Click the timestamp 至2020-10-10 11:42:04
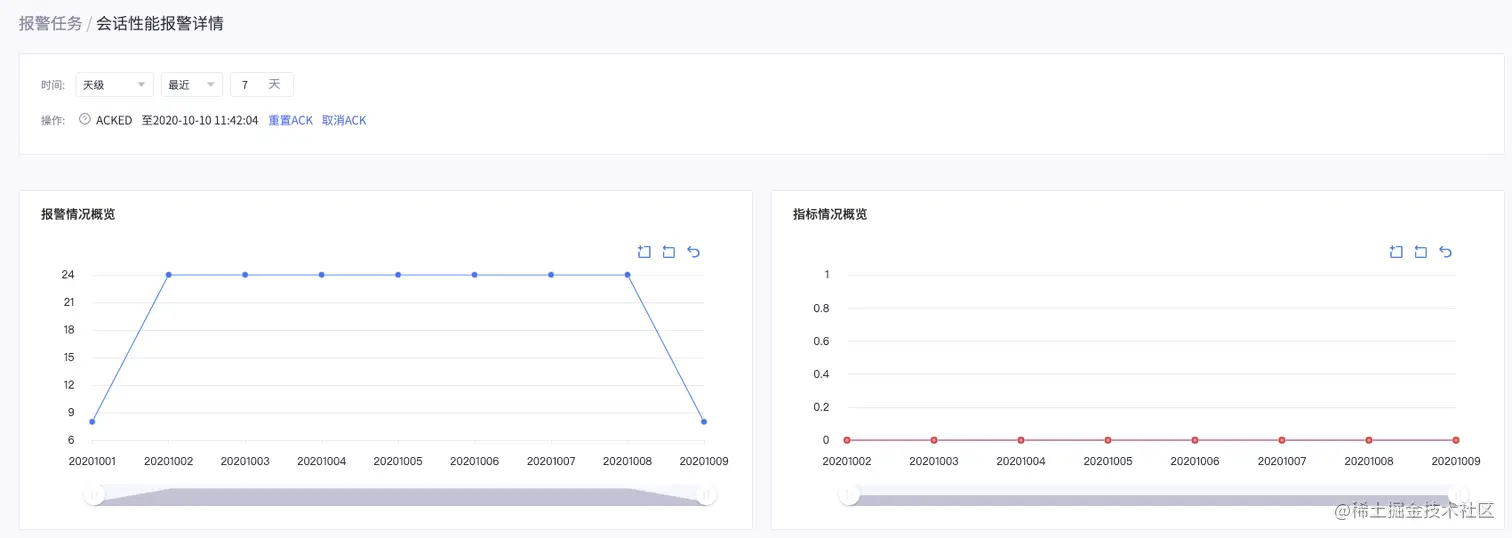The height and width of the screenshot is (538, 1512). 200,120
